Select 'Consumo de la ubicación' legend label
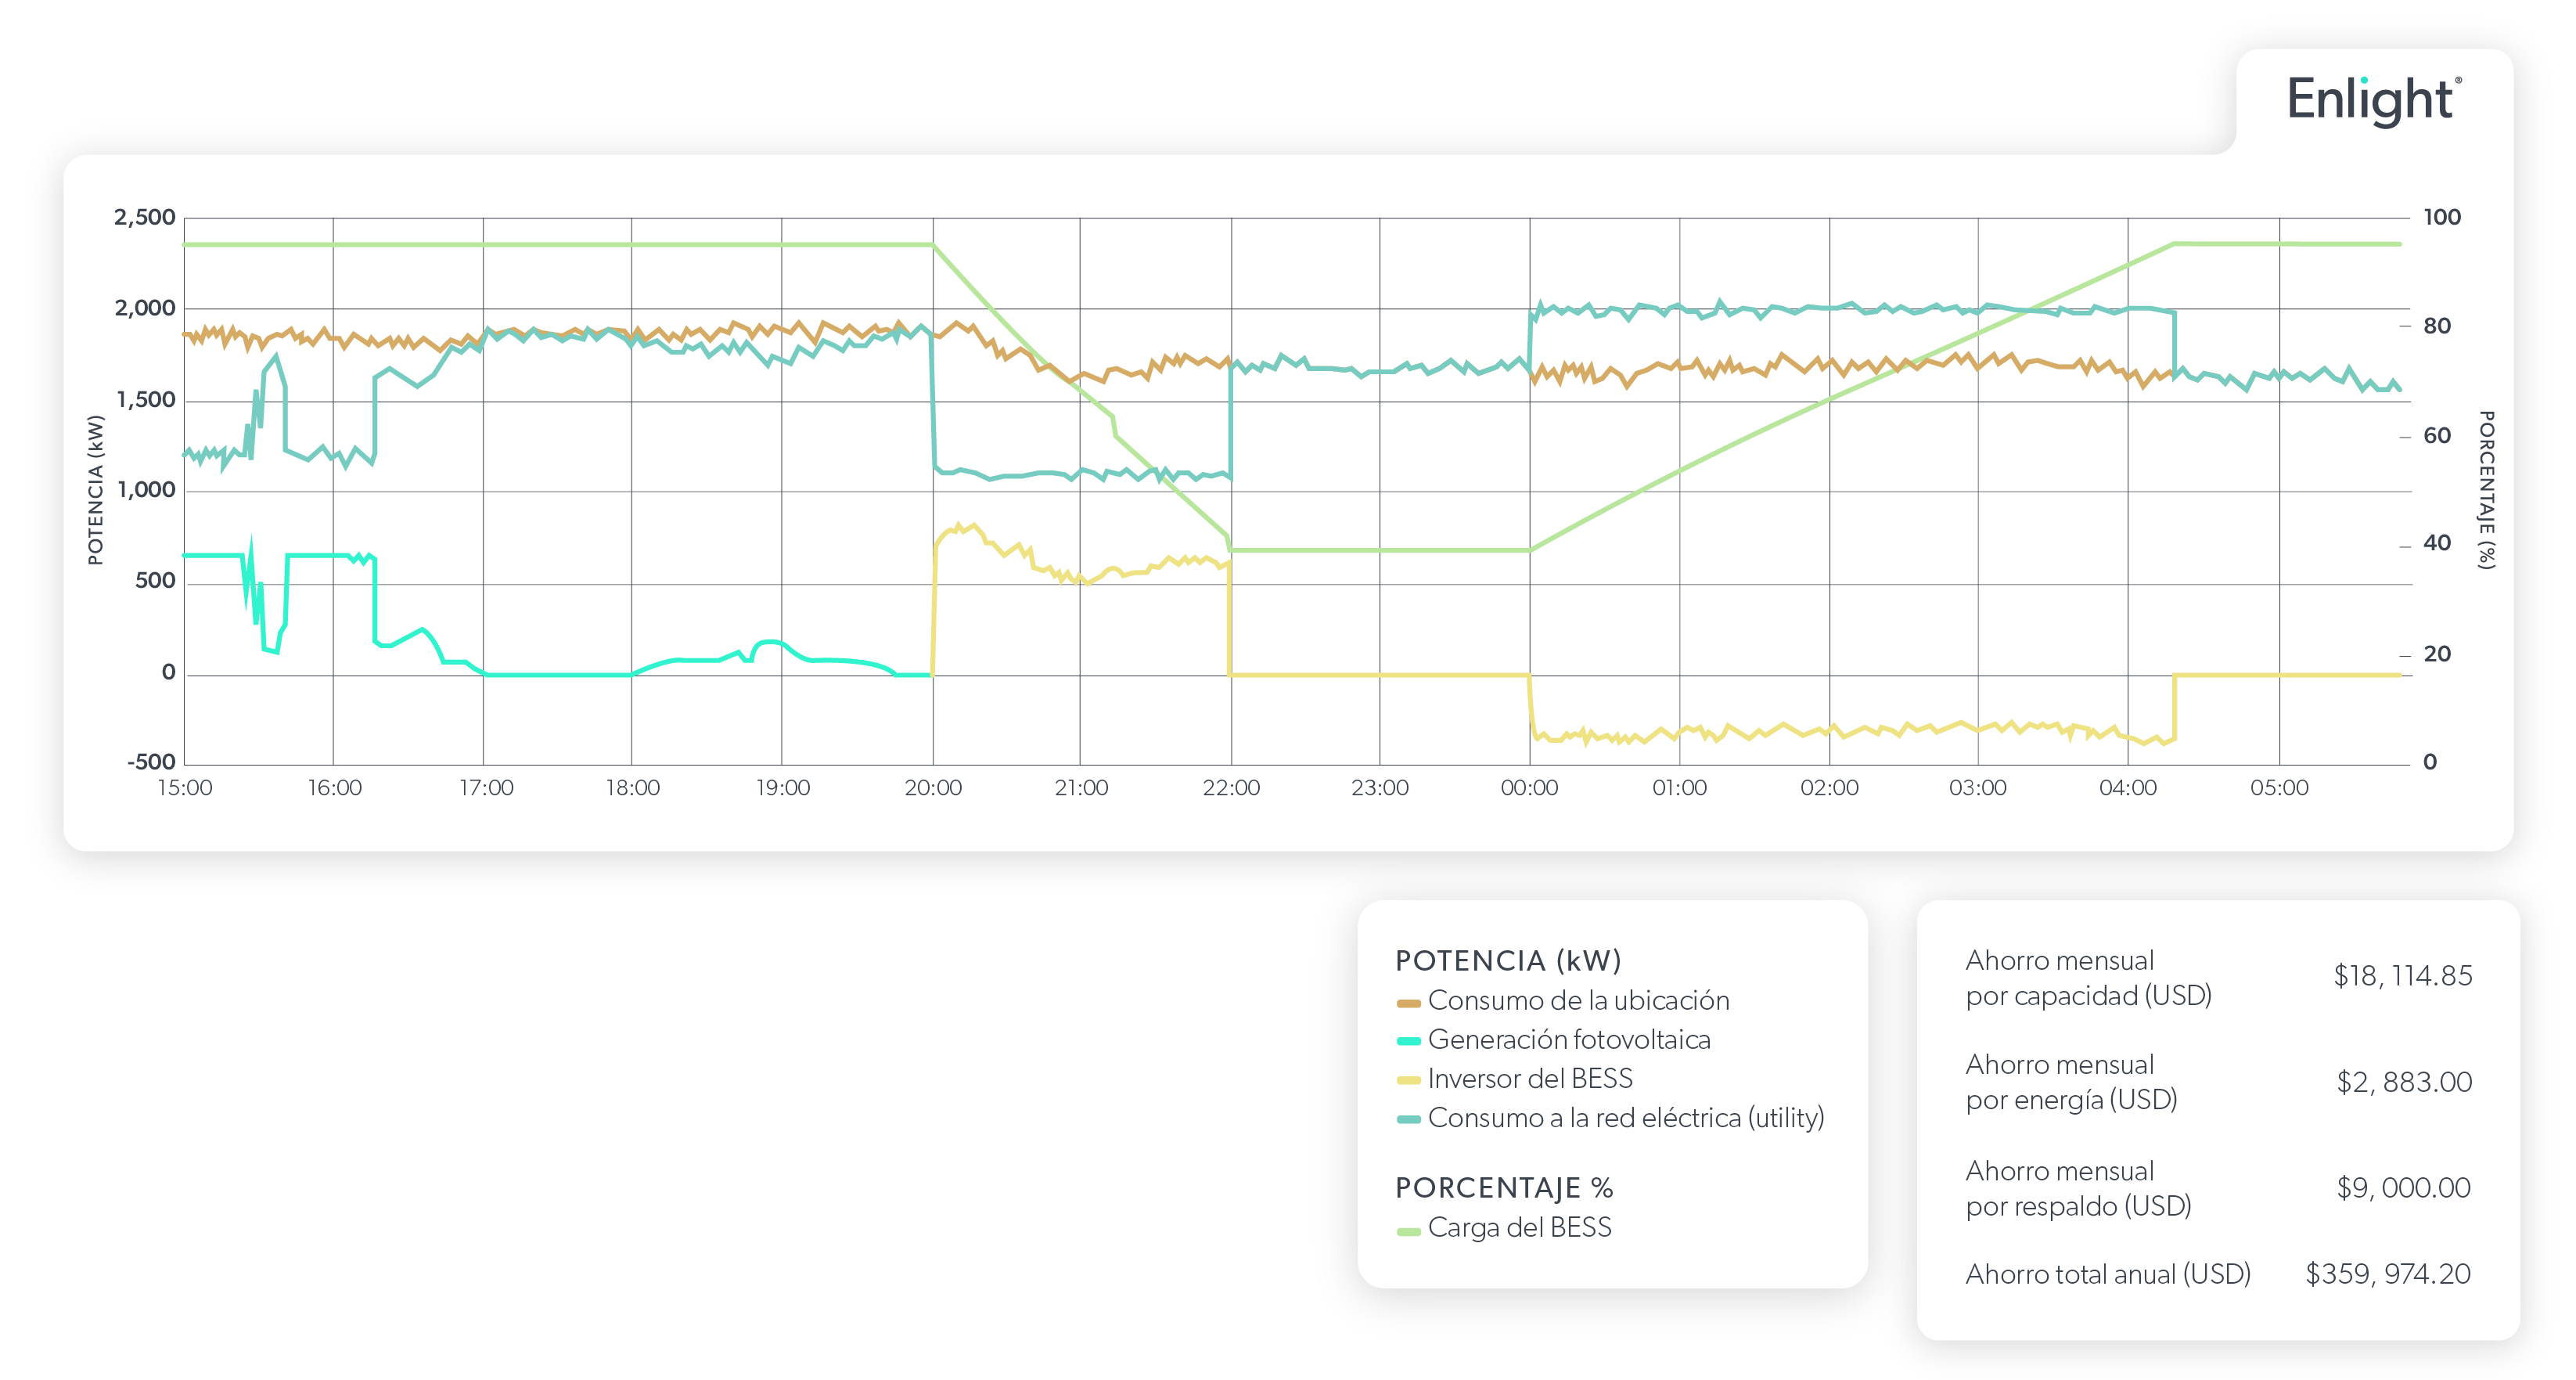Image resolution: width=2576 pixels, height=1380 pixels. [x=1578, y=1001]
